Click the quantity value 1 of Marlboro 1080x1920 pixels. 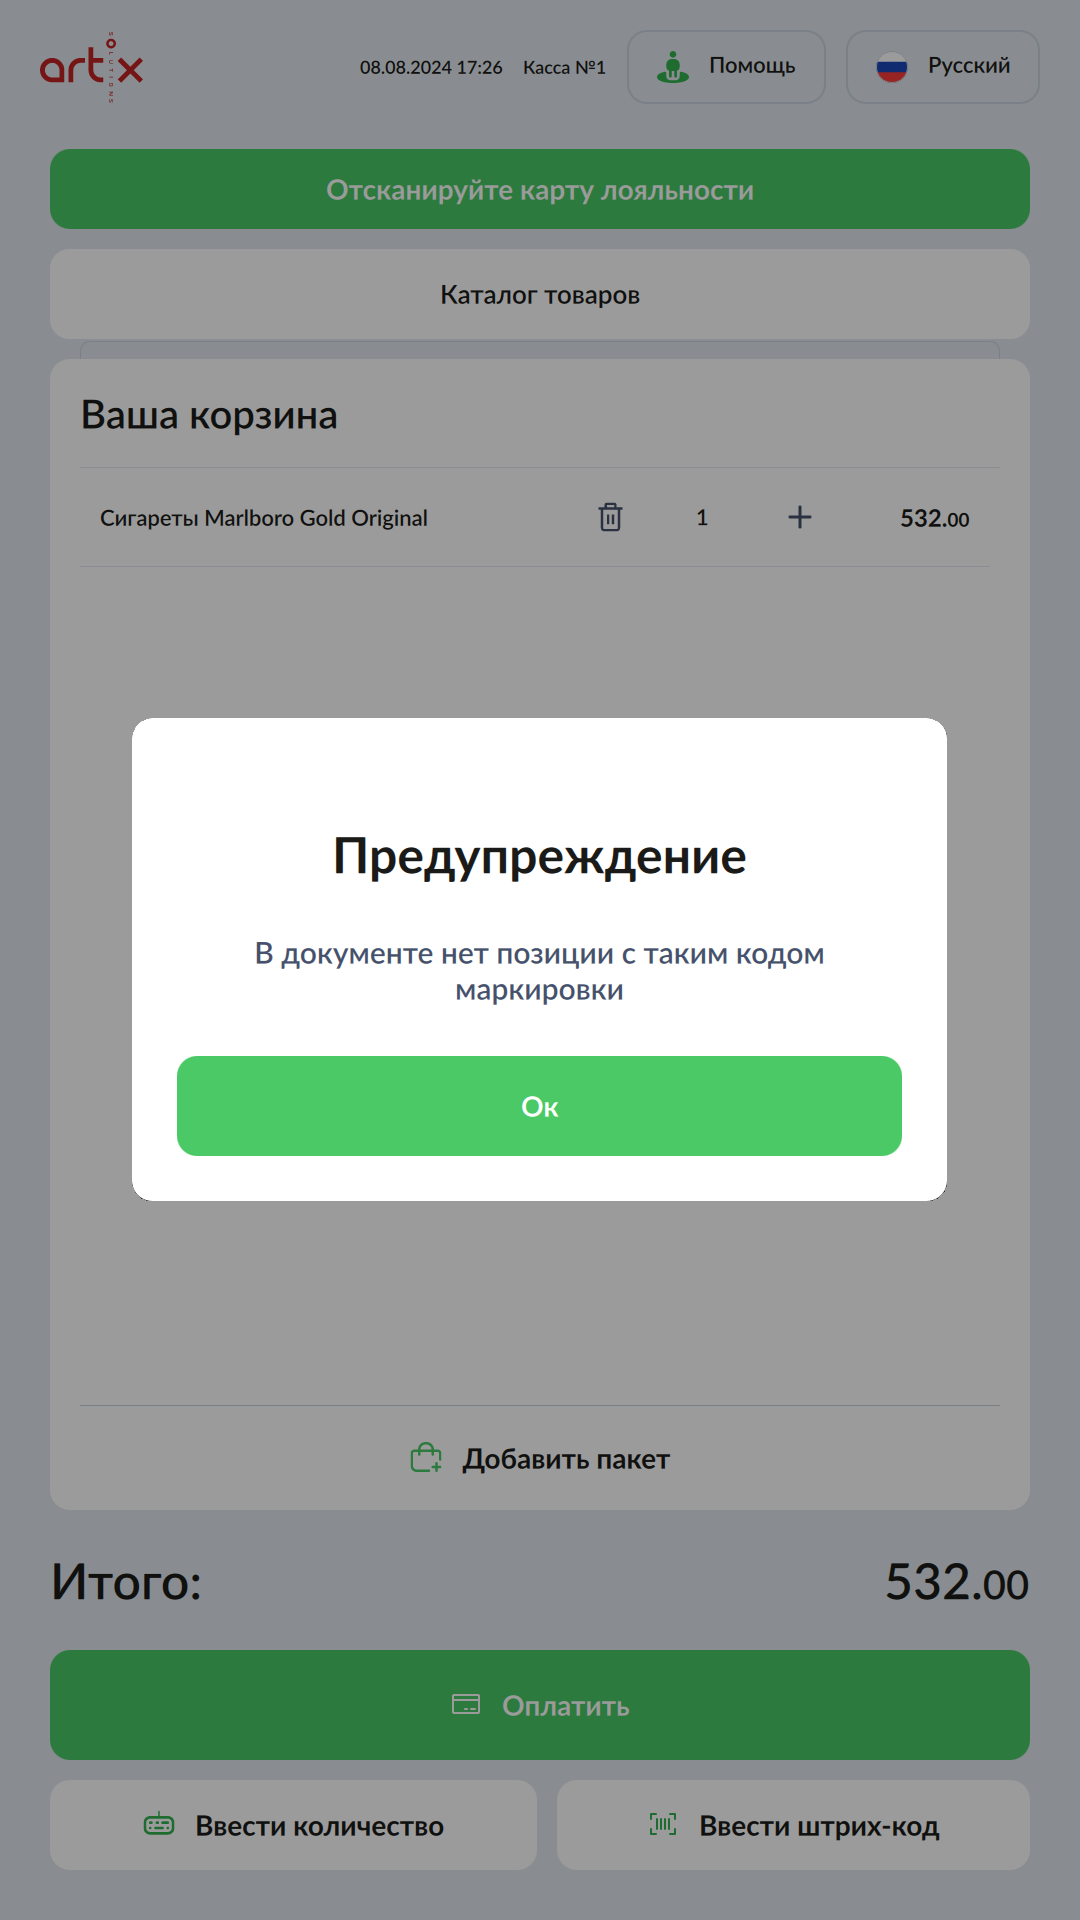(702, 518)
